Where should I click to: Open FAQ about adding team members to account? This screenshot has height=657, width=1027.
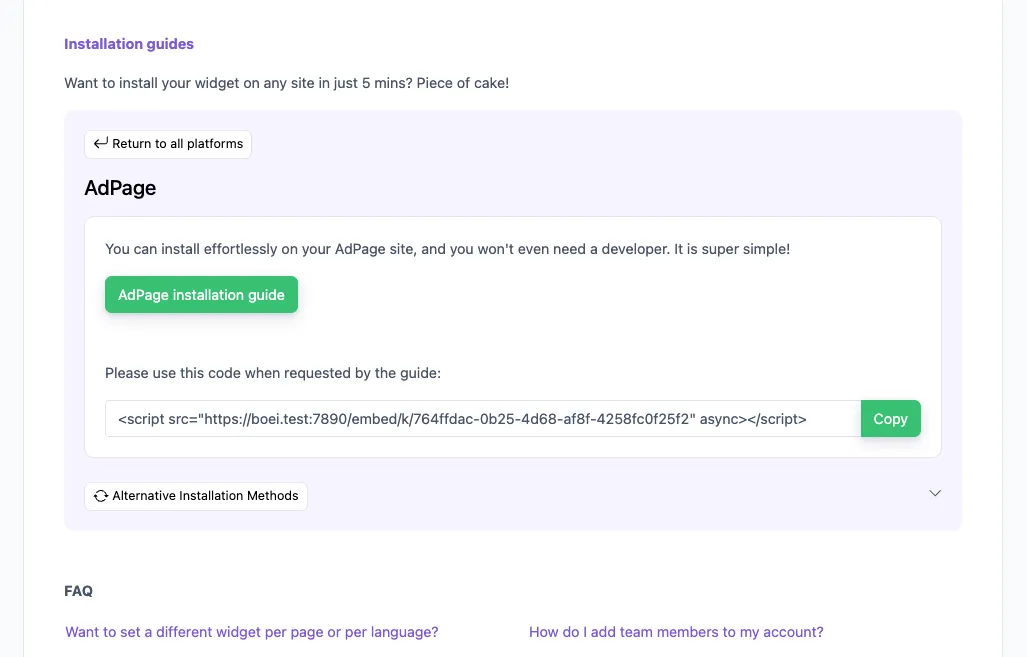[676, 631]
